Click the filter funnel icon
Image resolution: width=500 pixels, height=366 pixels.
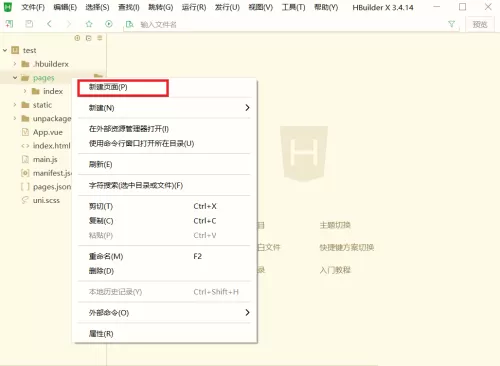(x=451, y=24)
